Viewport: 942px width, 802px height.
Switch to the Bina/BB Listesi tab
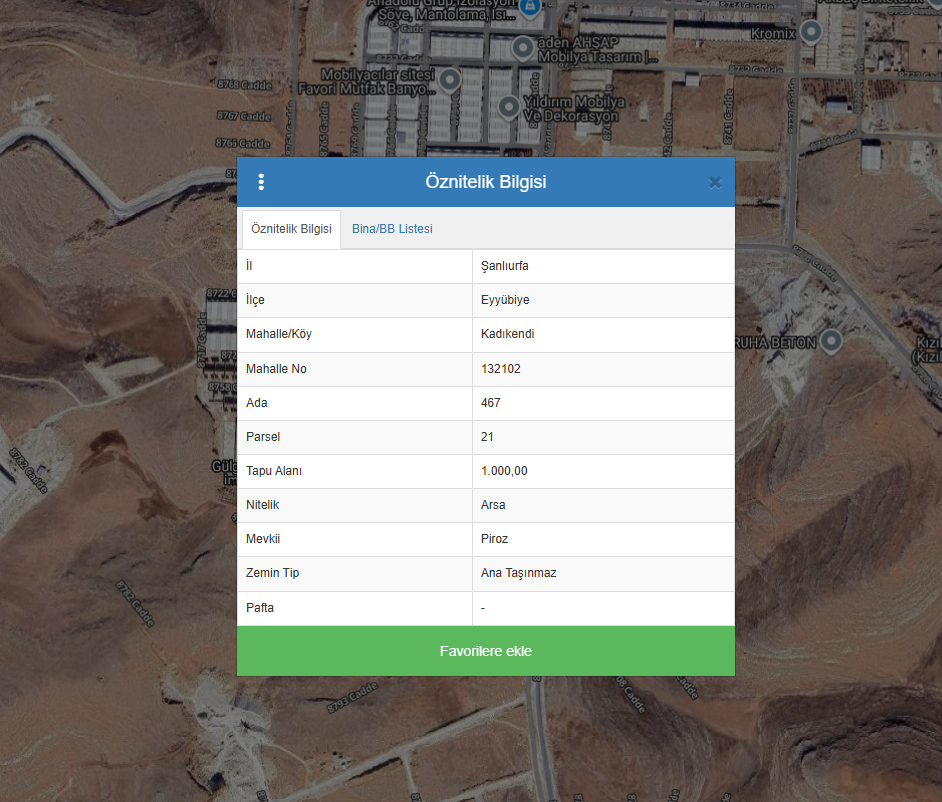[392, 229]
